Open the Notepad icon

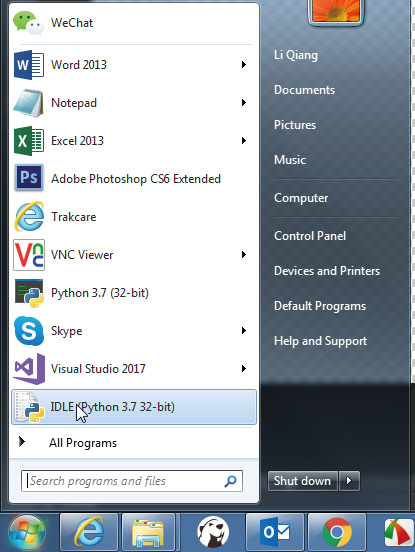click(x=28, y=103)
